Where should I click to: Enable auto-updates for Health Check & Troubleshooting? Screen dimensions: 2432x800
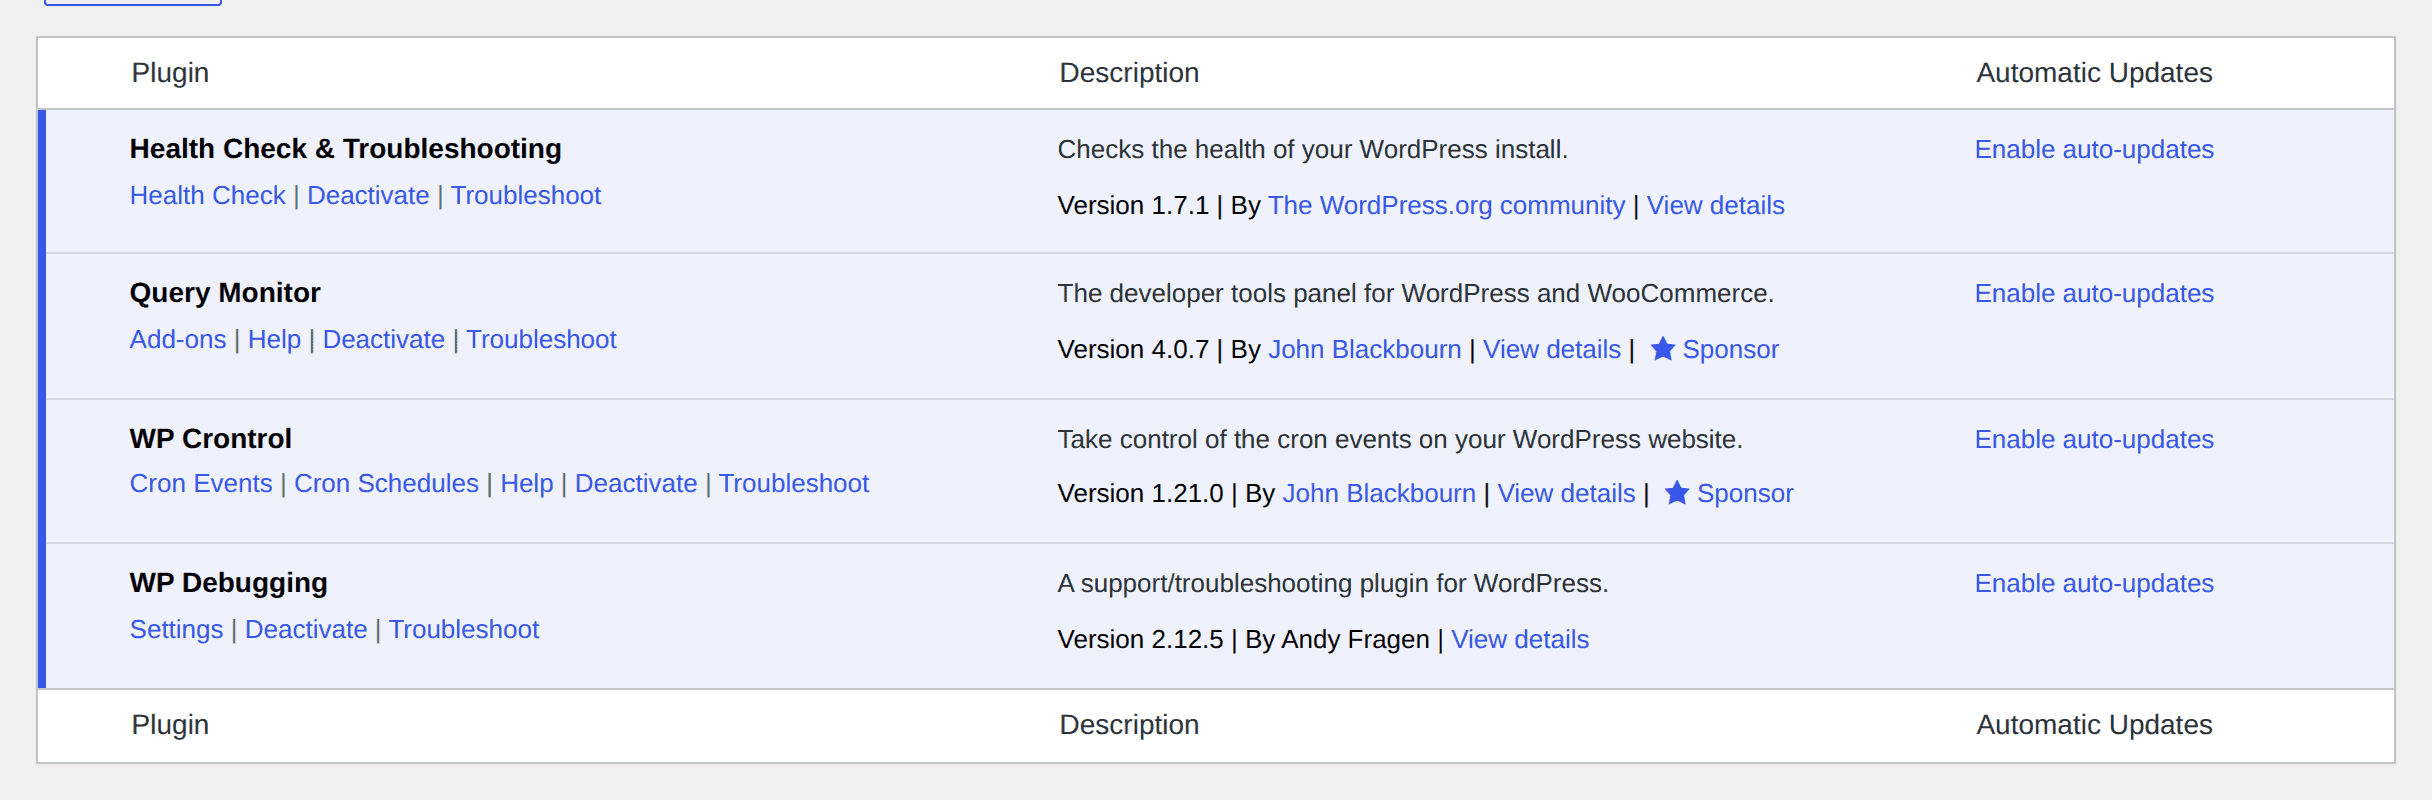[2094, 149]
